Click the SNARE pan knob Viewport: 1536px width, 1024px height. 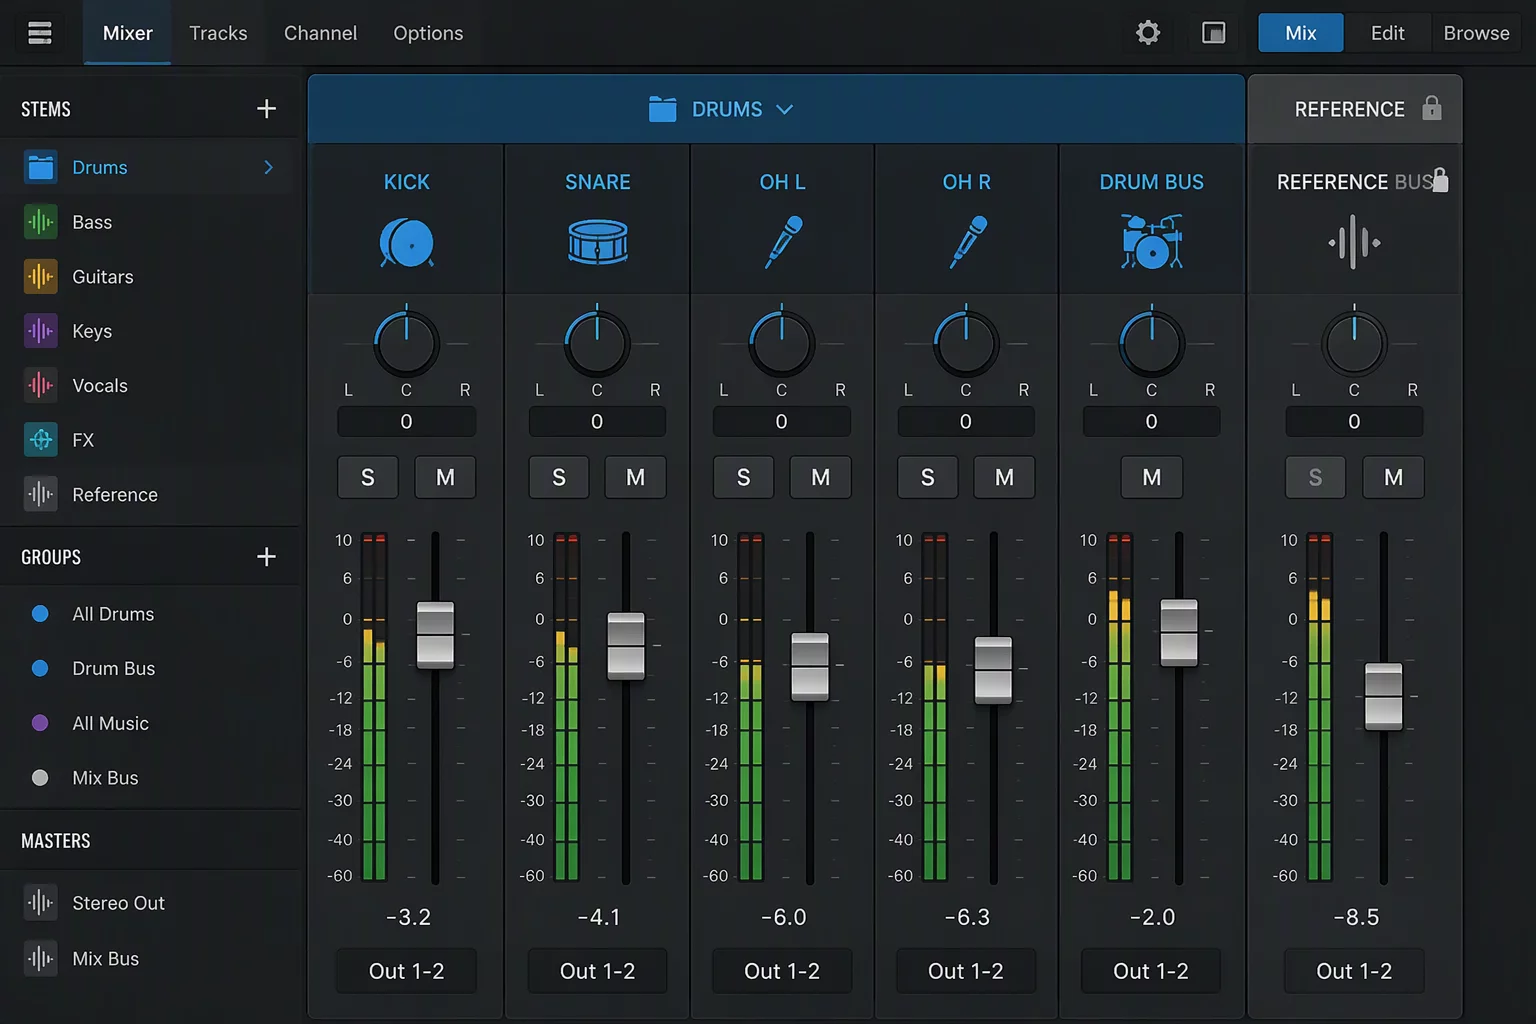point(597,343)
